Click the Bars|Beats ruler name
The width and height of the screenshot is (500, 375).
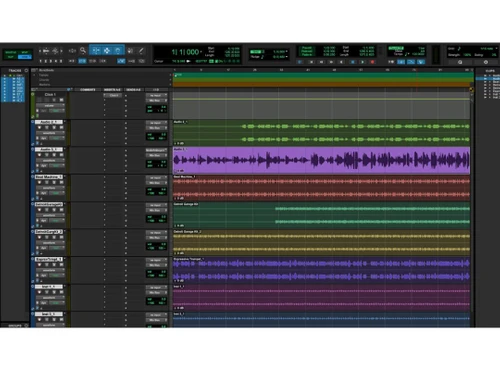pyautogui.click(x=46, y=70)
